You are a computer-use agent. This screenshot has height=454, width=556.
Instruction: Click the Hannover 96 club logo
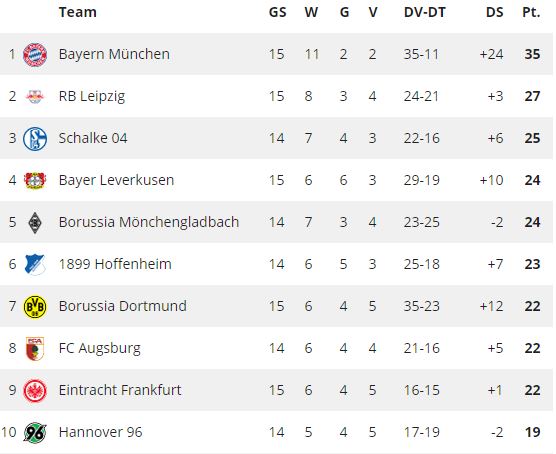(x=35, y=432)
